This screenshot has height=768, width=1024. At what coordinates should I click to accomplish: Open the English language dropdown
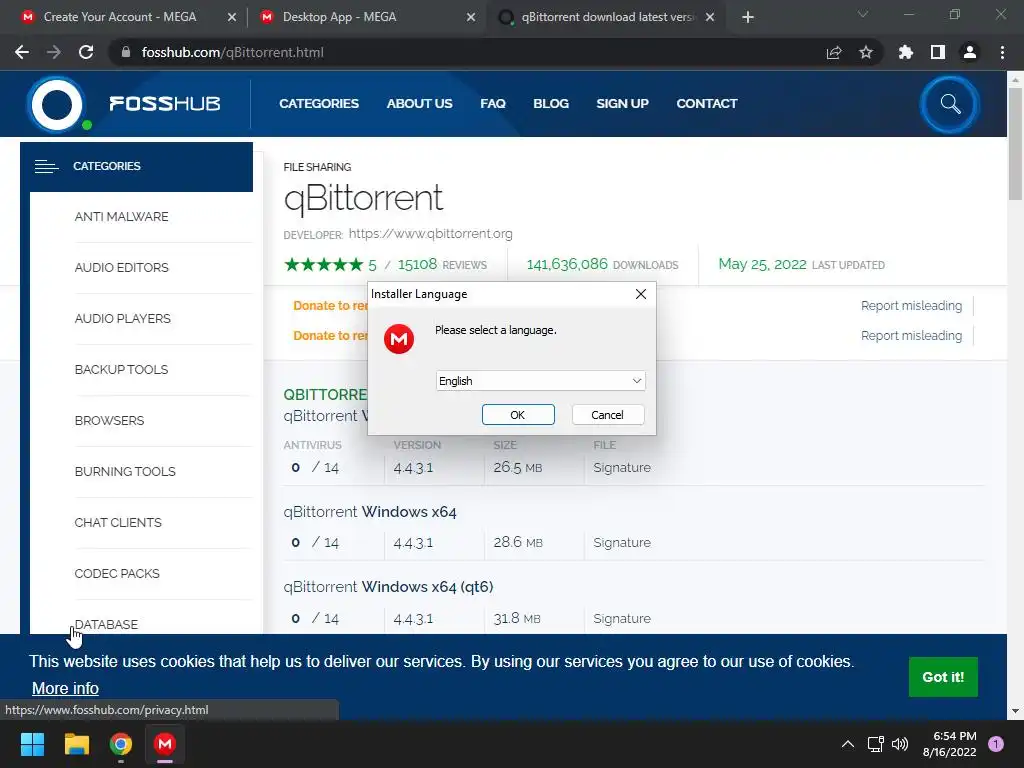pos(541,381)
